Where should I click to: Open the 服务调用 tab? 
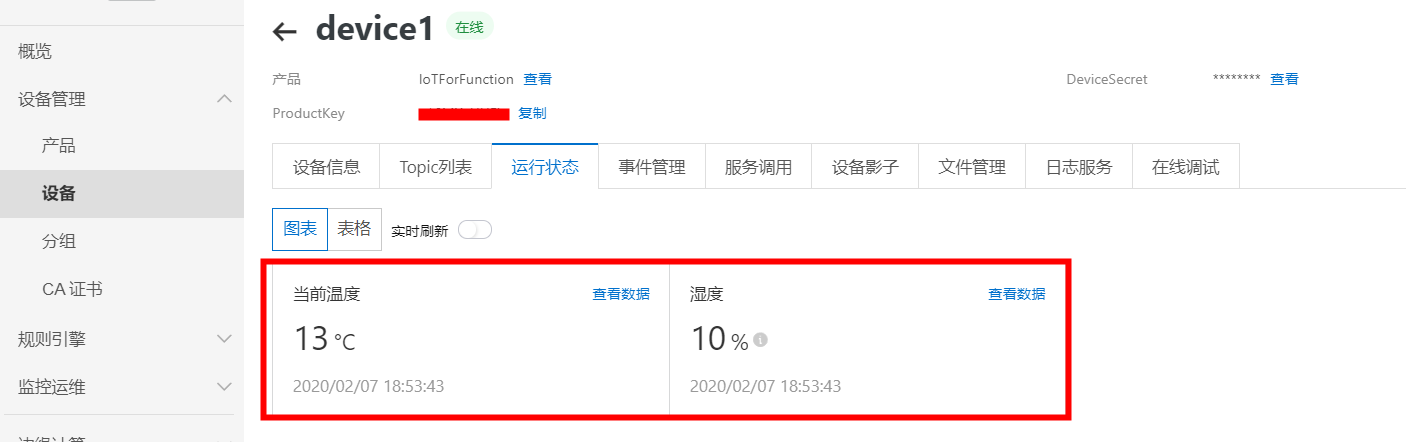pyautogui.click(x=758, y=167)
